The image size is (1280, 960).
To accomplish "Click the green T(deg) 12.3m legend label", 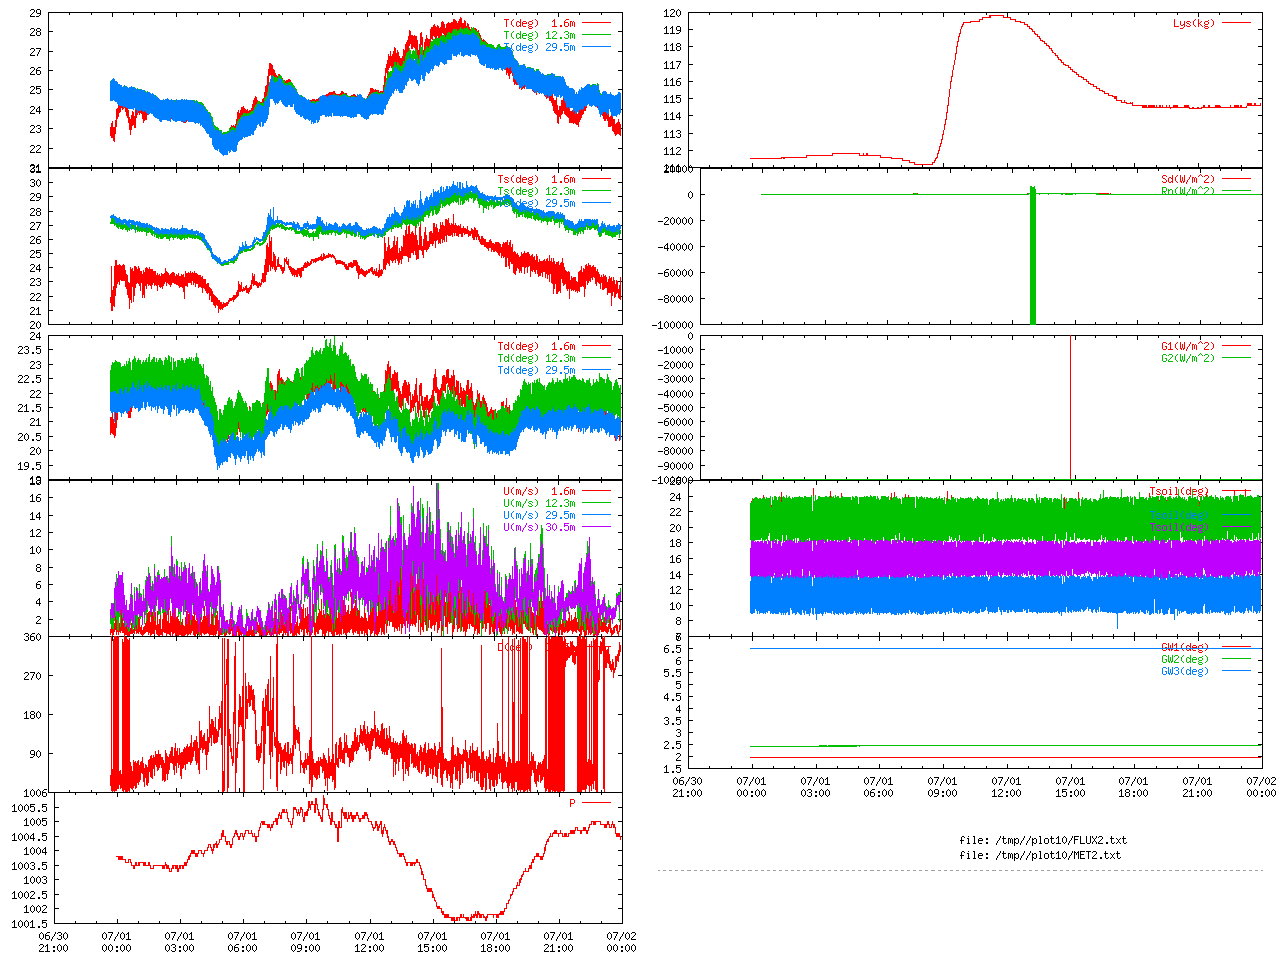I will pos(539,35).
